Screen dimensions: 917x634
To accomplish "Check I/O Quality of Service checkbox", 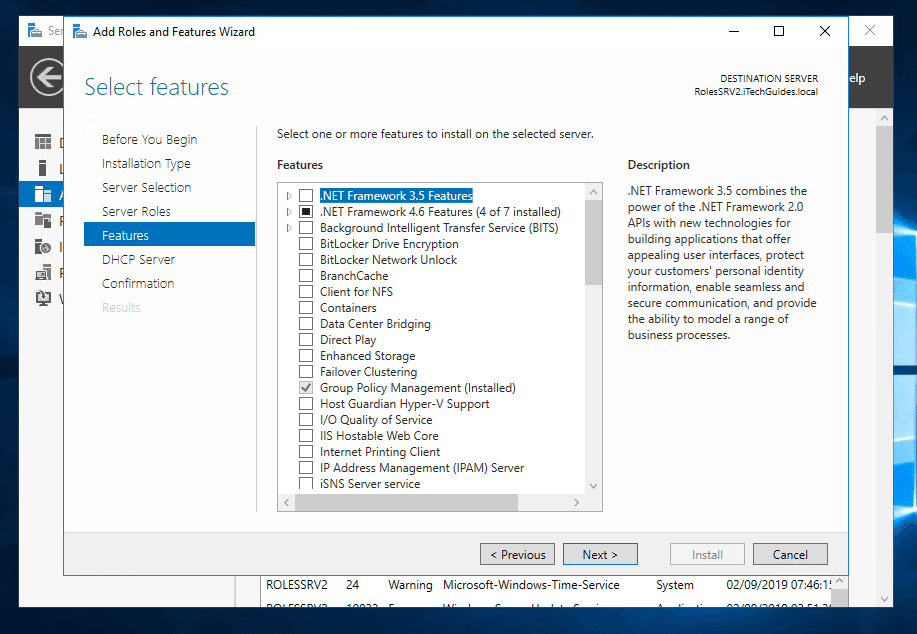I will pyautogui.click(x=306, y=419).
